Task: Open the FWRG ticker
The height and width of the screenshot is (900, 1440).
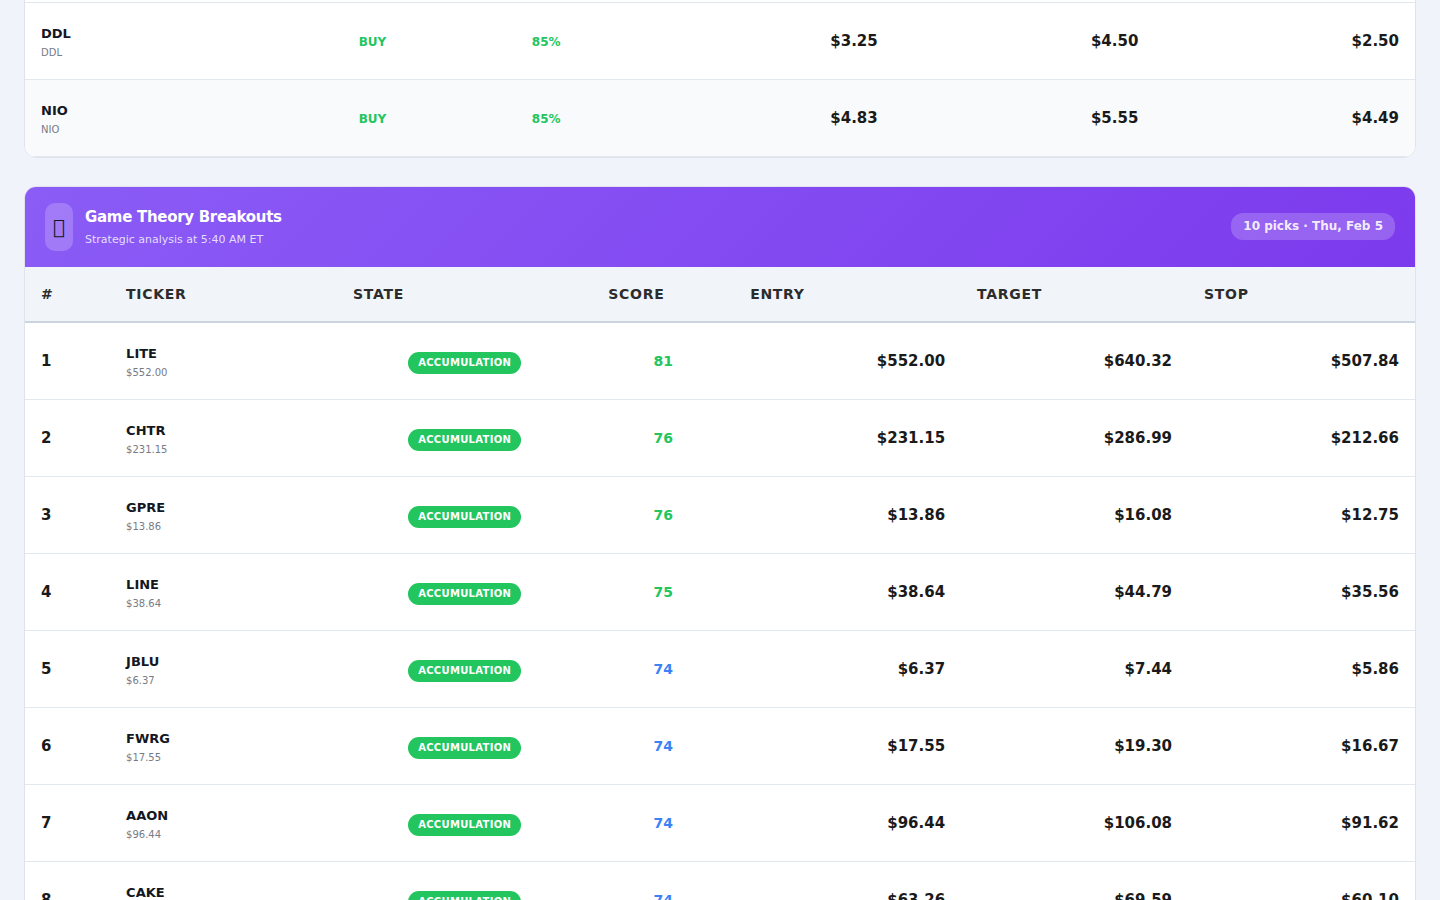Action: click(x=147, y=739)
